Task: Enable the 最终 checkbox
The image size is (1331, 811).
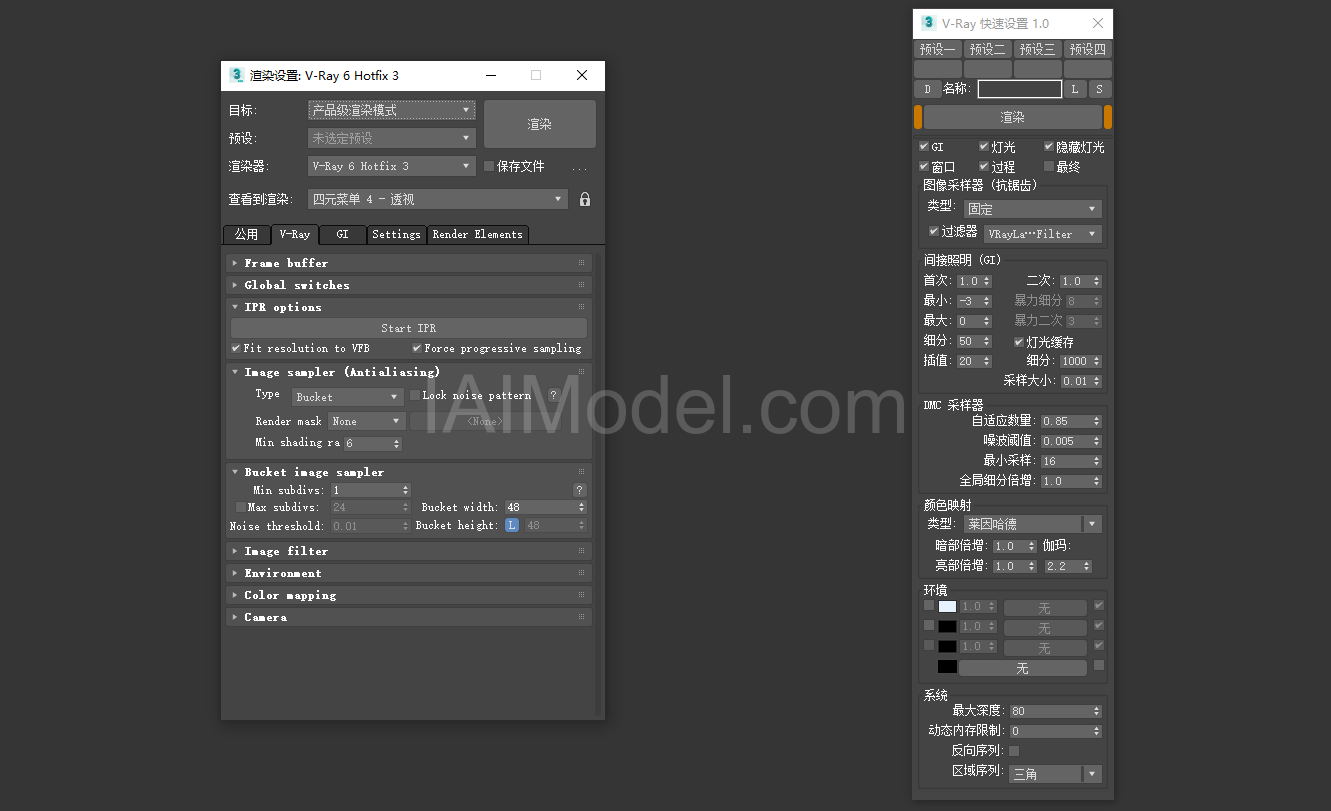Action: click(x=1049, y=166)
